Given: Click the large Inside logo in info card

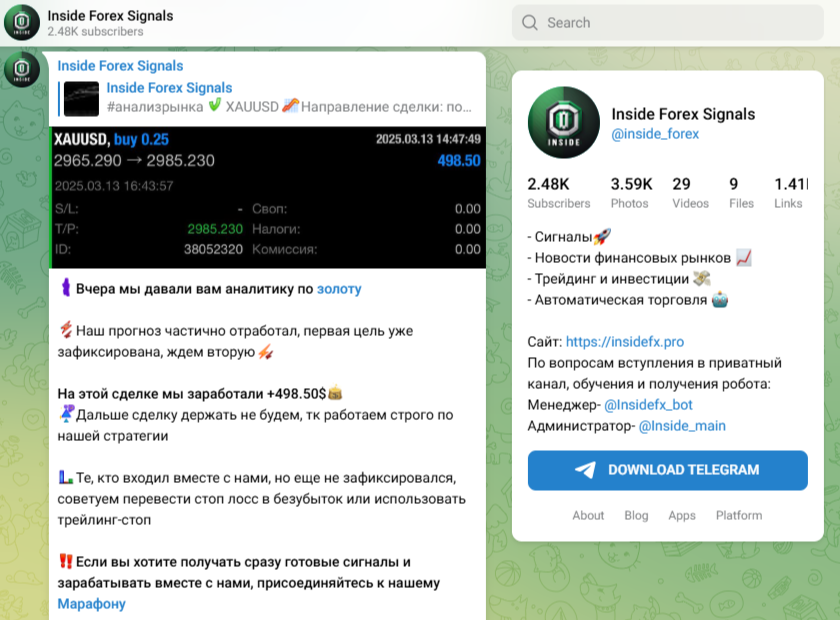Looking at the screenshot, I should point(564,123).
